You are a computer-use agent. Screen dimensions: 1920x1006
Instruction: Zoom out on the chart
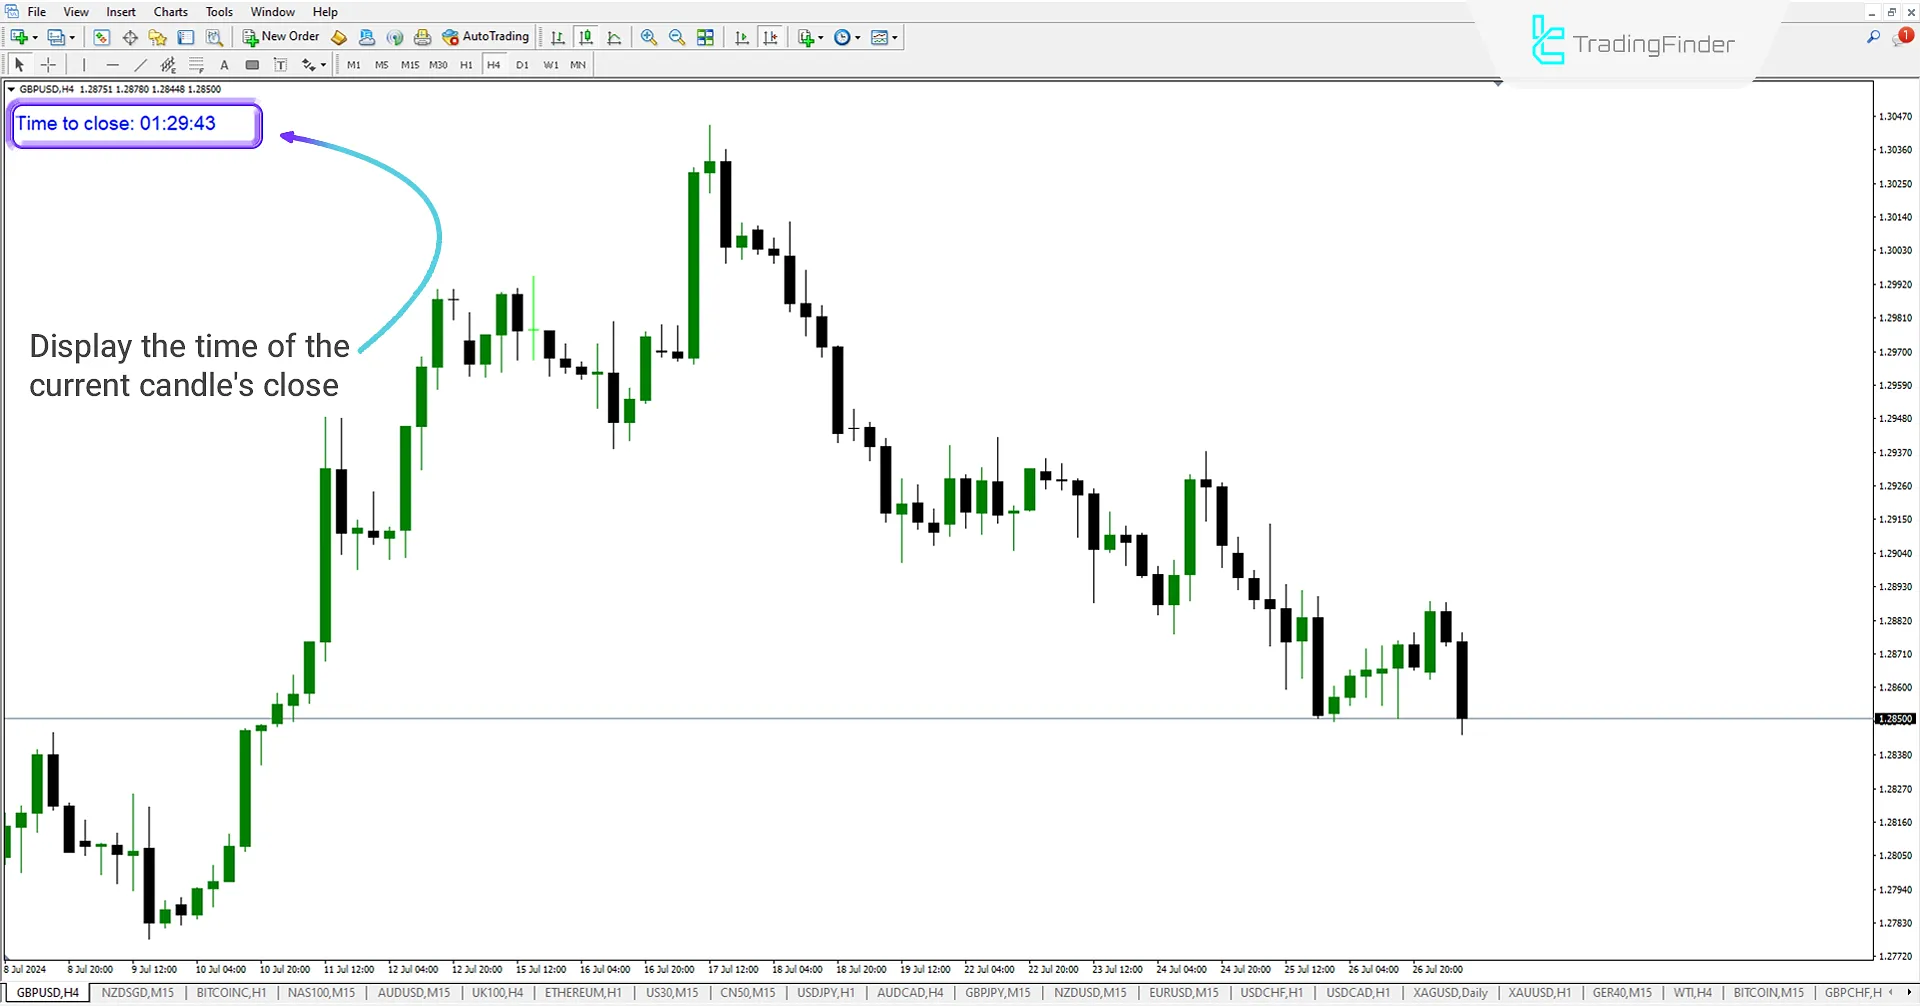(x=677, y=37)
